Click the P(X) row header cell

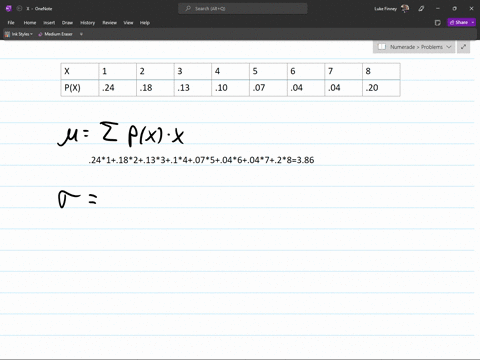(x=80, y=88)
